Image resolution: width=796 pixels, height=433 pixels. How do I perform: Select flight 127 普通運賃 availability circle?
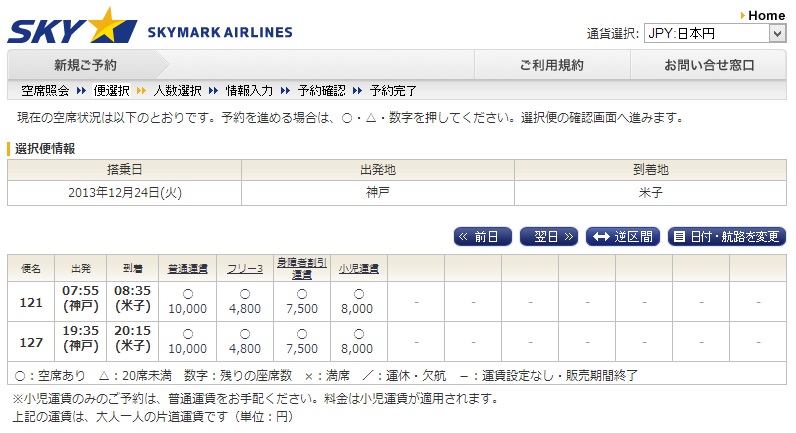tap(188, 334)
